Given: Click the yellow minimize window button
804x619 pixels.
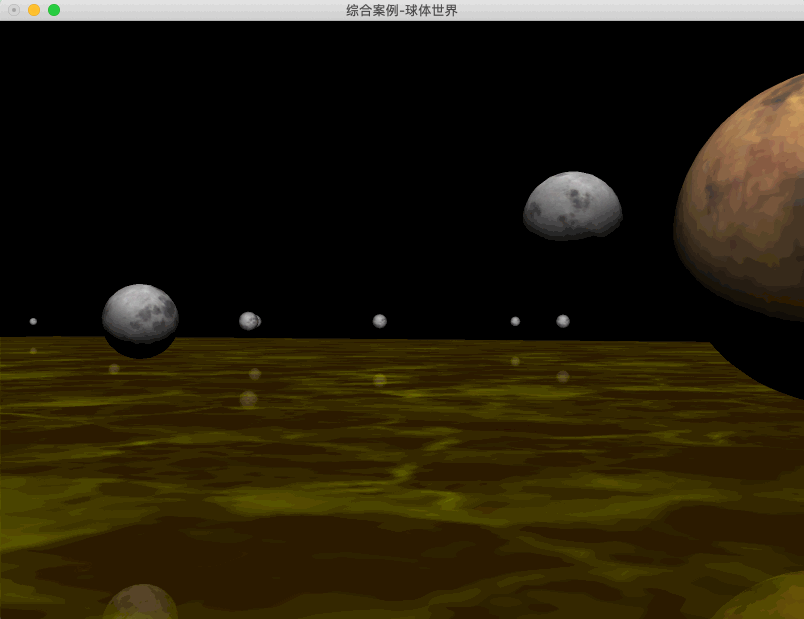Looking at the screenshot, I should click(34, 10).
